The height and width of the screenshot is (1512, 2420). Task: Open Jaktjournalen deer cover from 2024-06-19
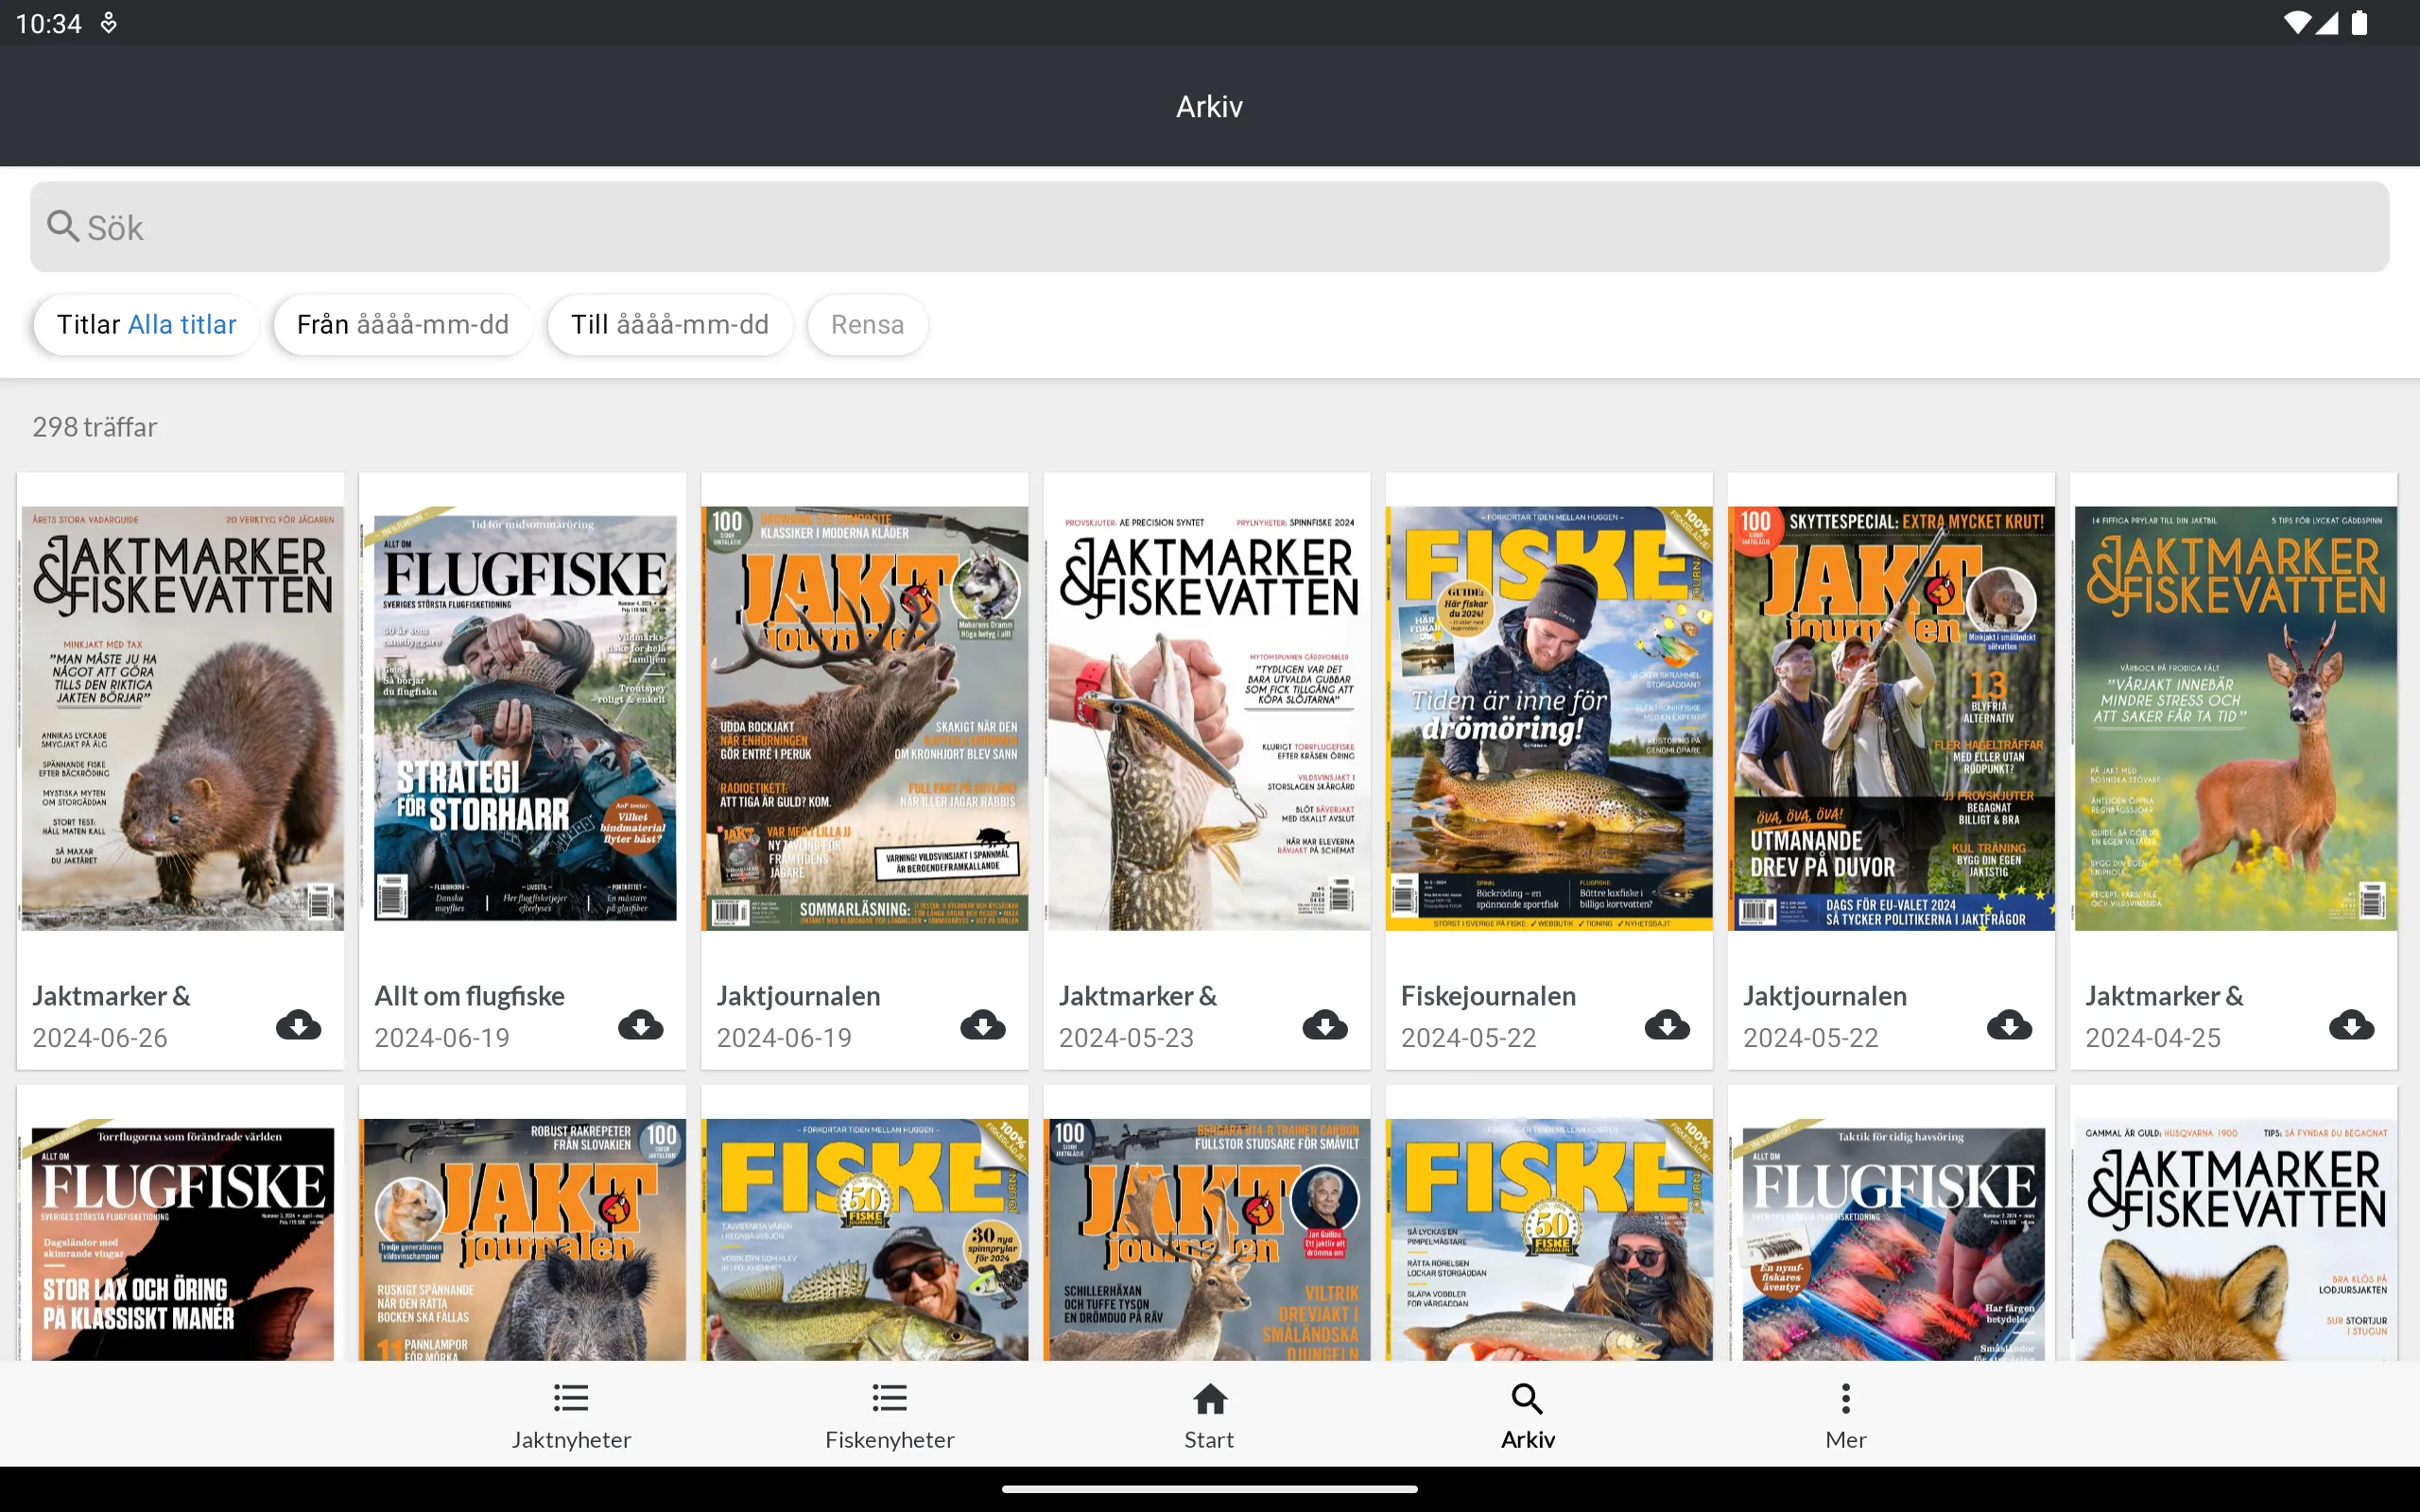[x=865, y=718]
